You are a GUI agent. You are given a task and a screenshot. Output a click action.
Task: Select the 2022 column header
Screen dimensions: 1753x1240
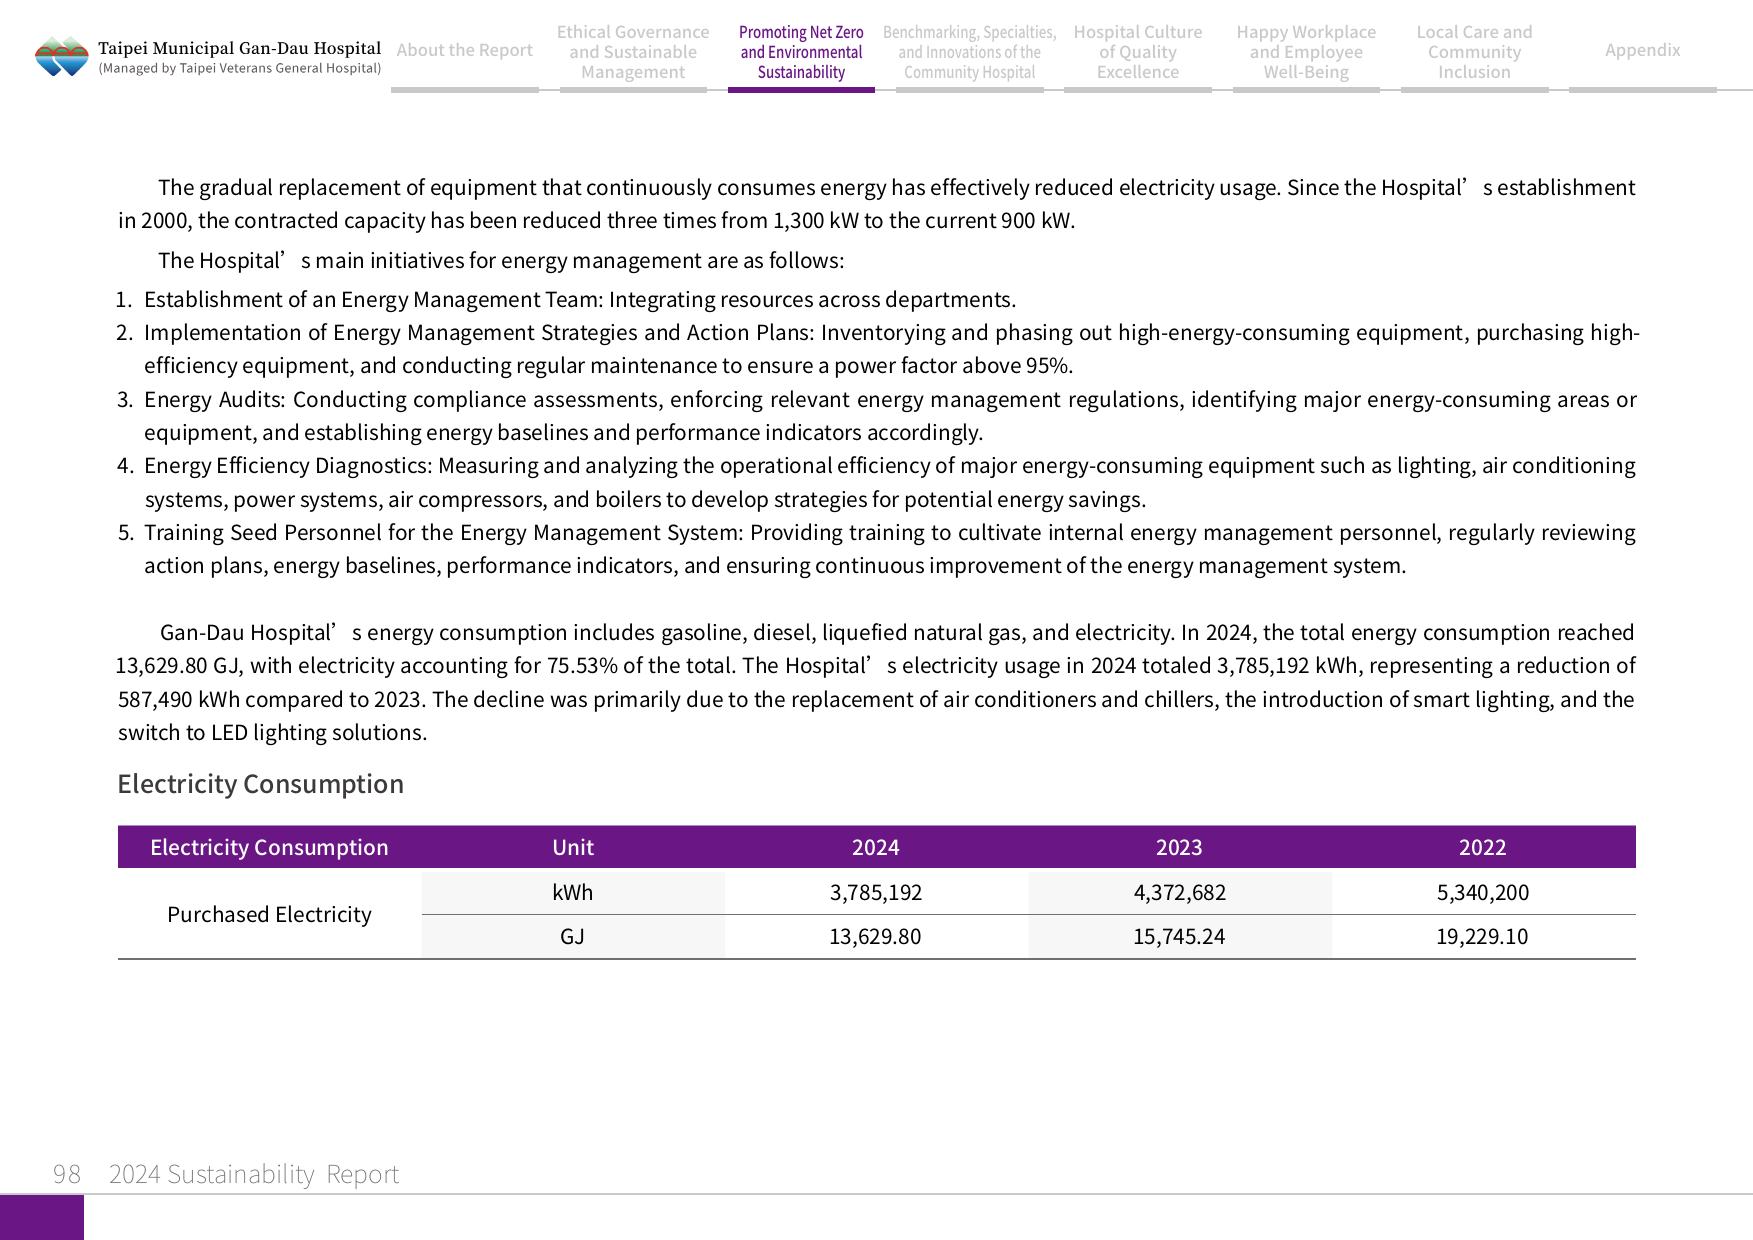point(1482,847)
